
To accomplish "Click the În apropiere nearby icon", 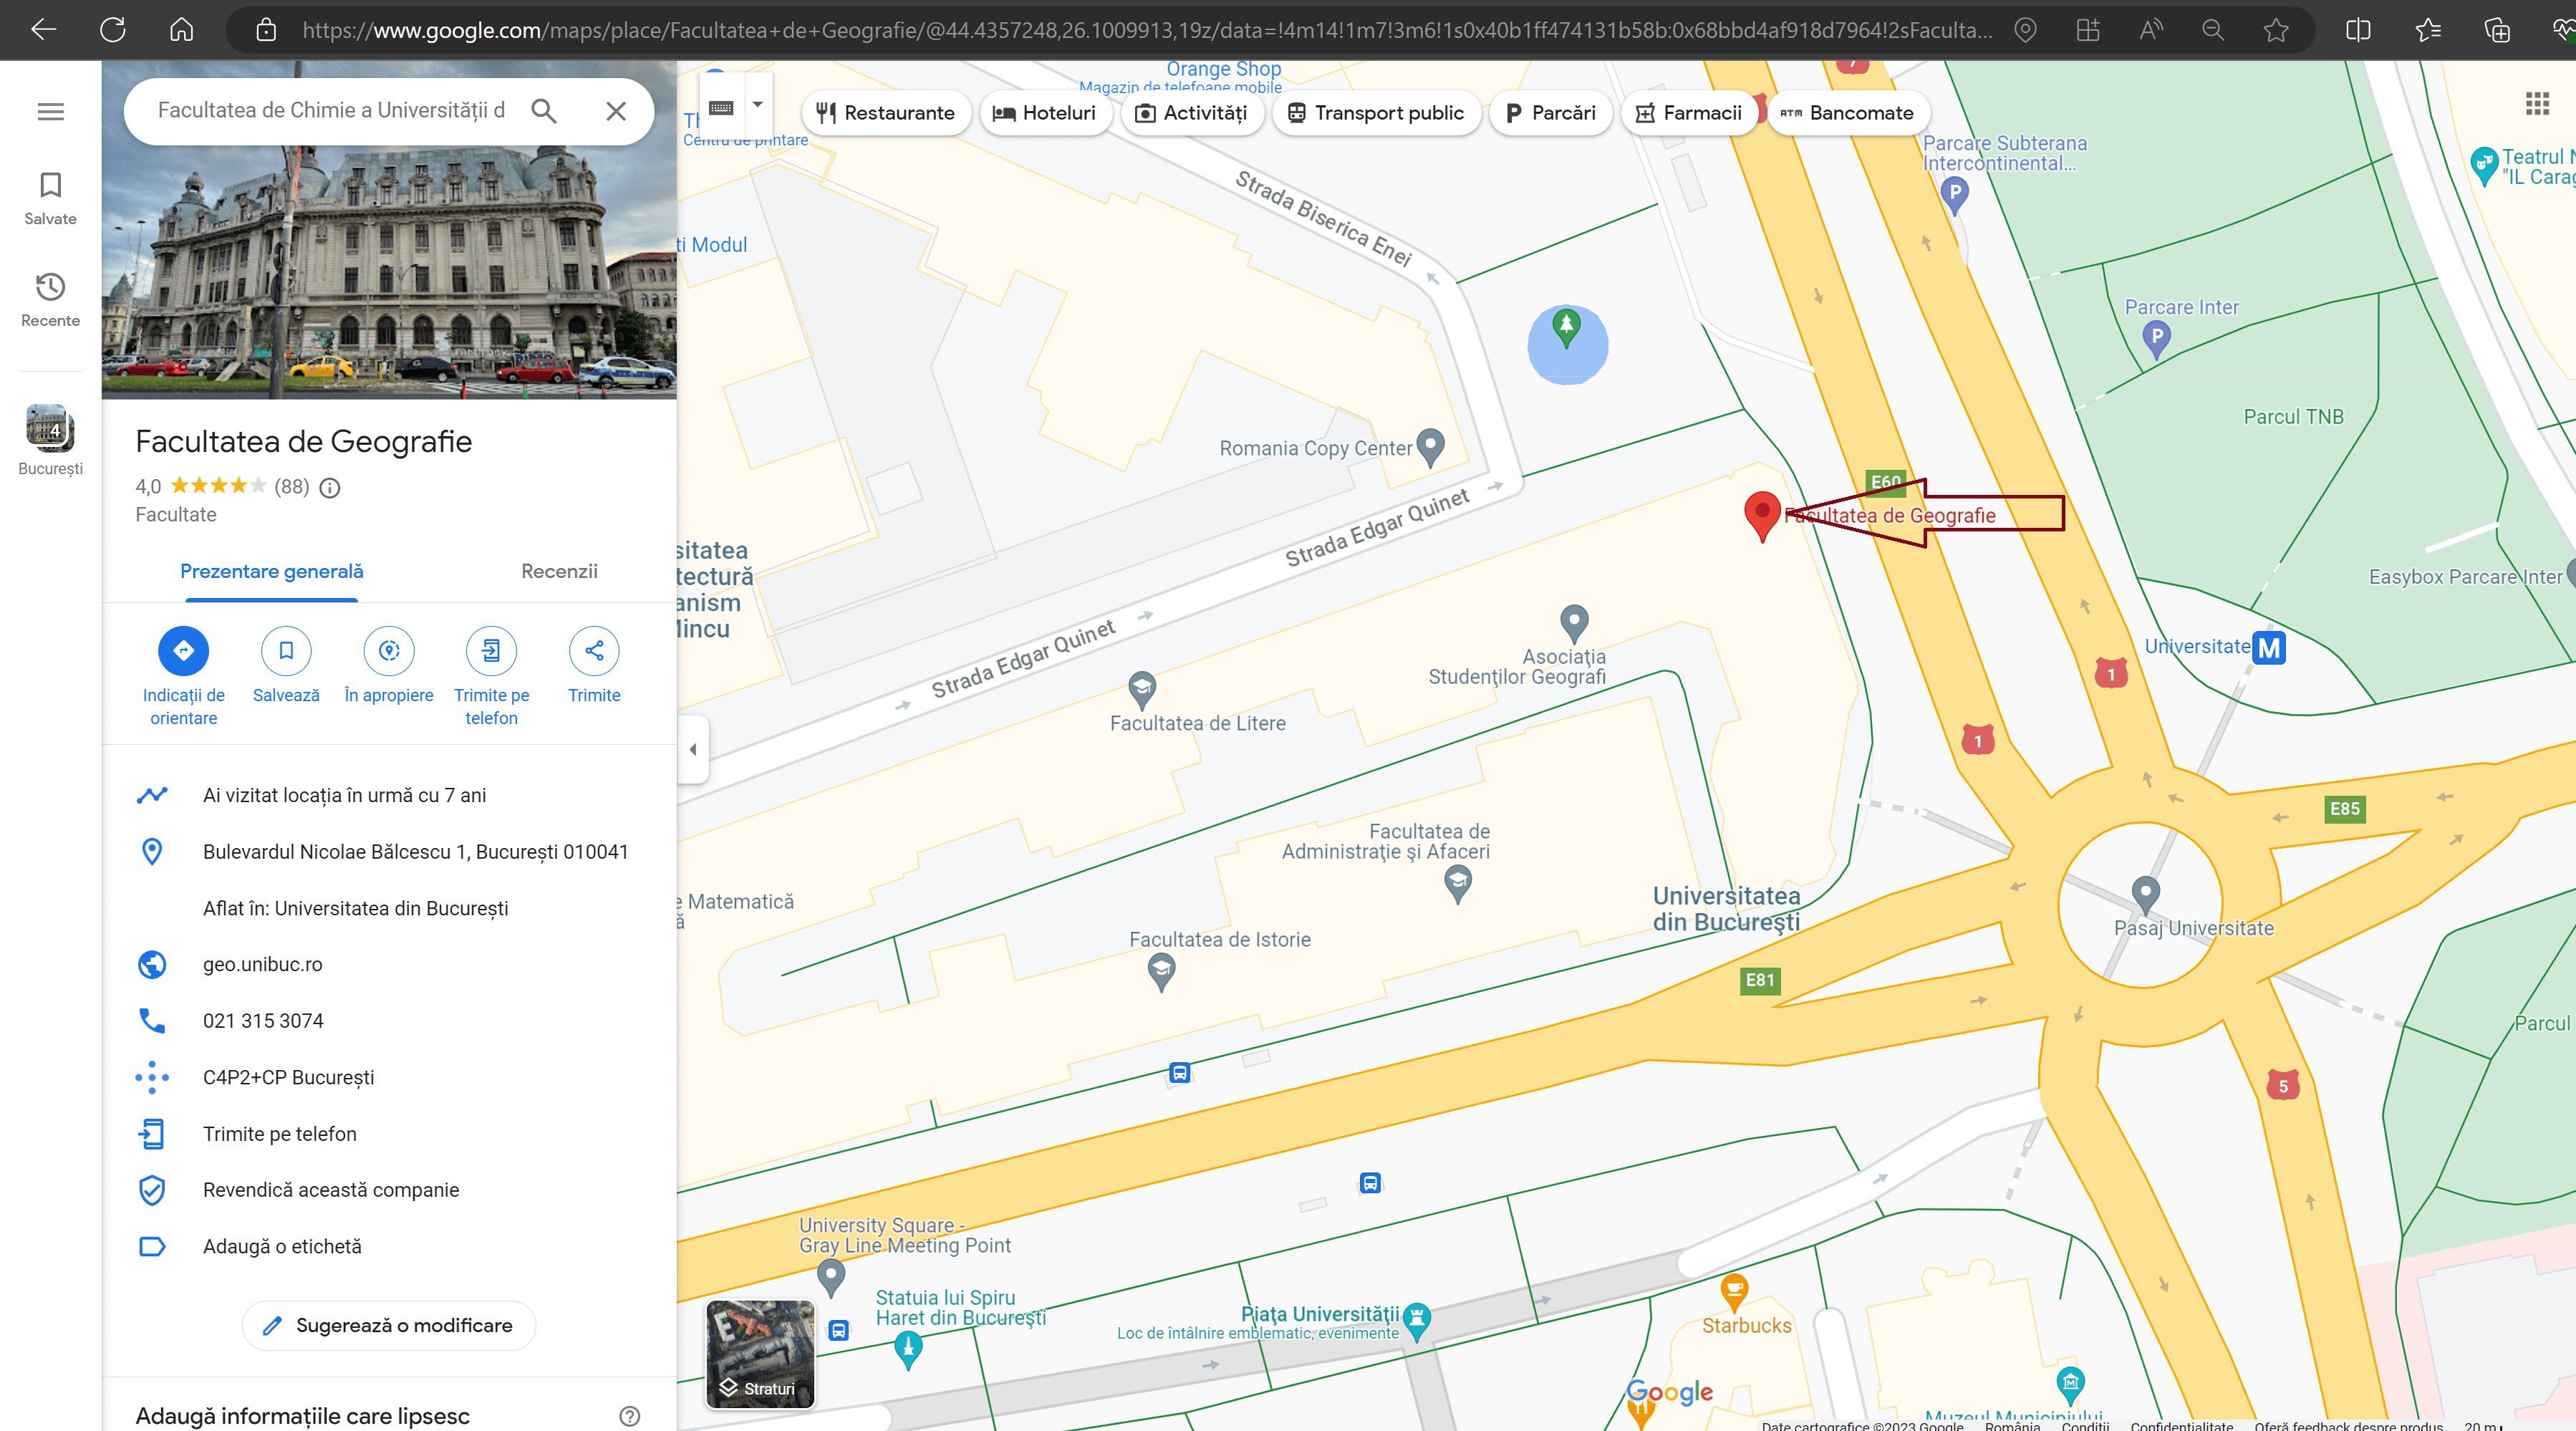I will tap(389, 651).
